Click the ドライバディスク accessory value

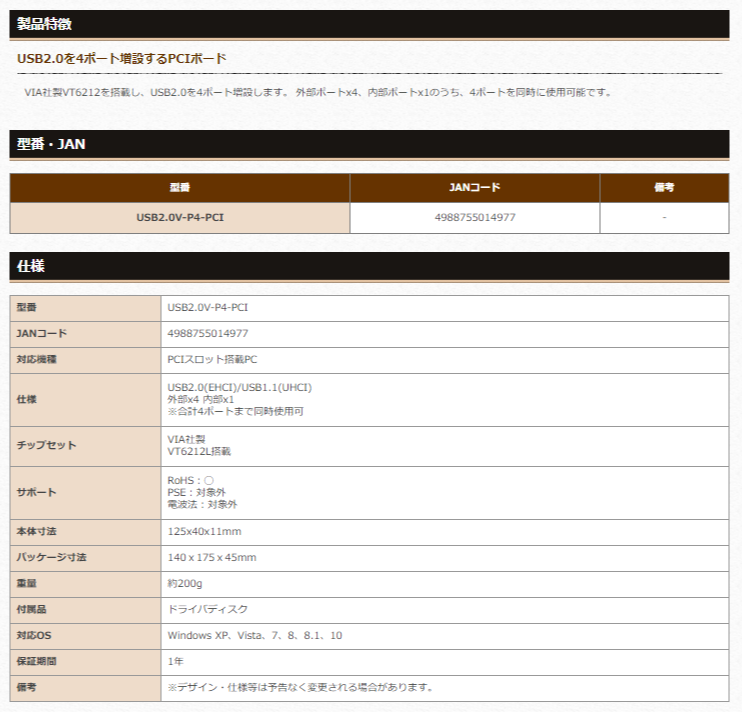207,609
